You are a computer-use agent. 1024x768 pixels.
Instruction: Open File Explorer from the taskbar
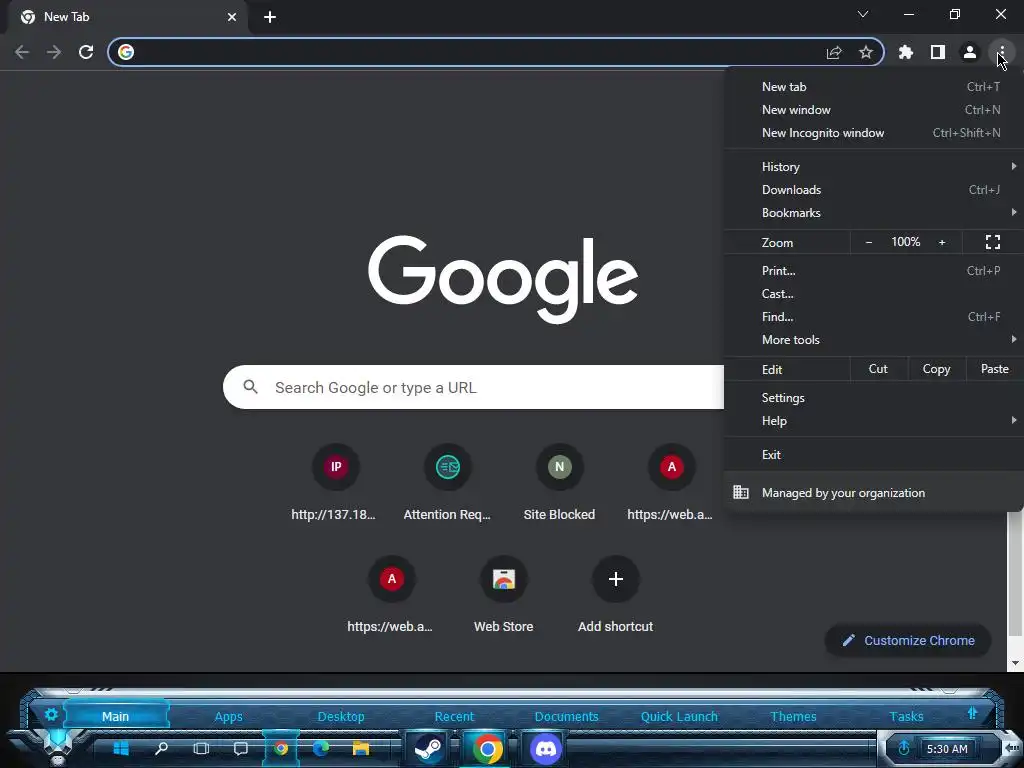(360, 748)
